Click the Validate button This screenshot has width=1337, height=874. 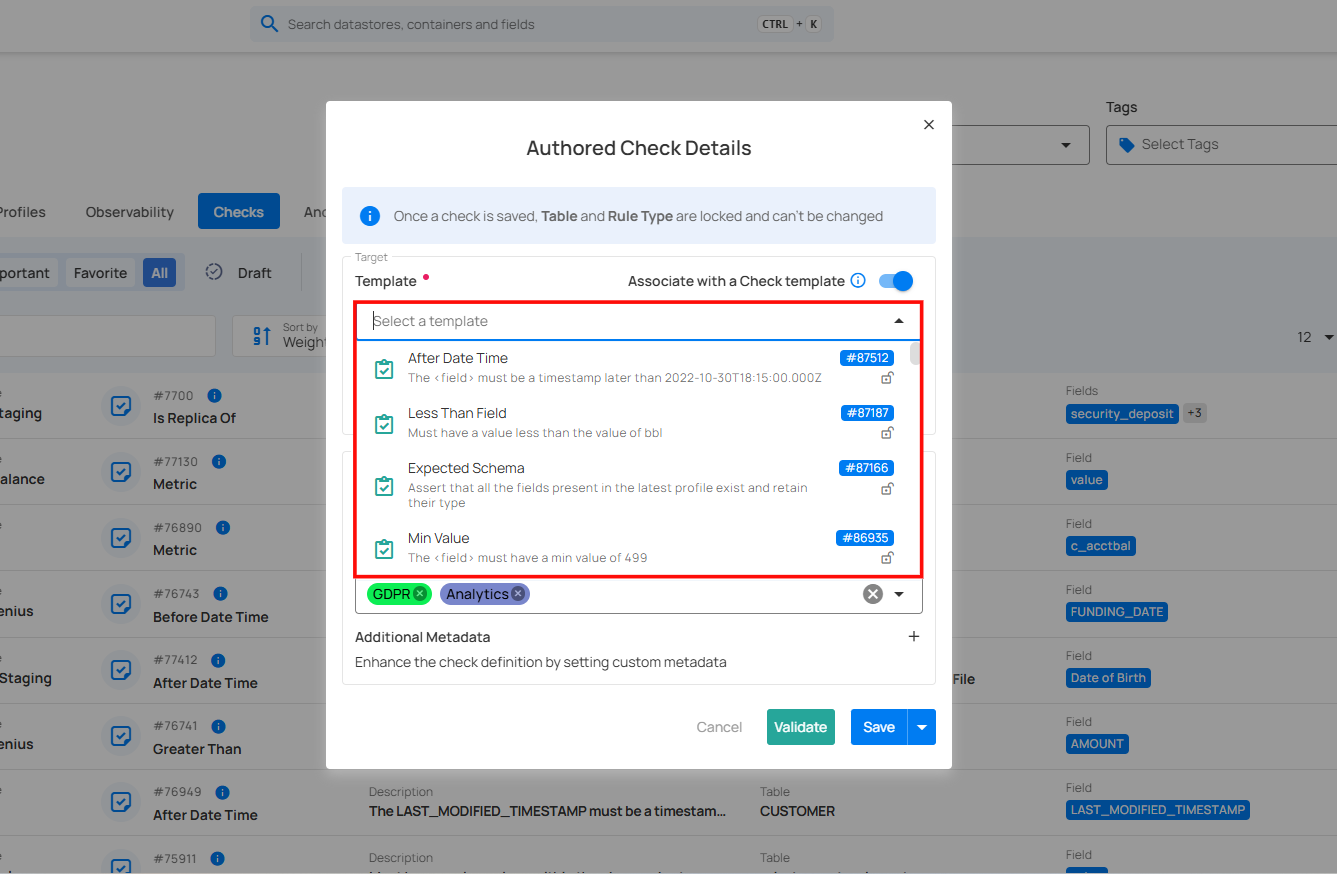801,727
